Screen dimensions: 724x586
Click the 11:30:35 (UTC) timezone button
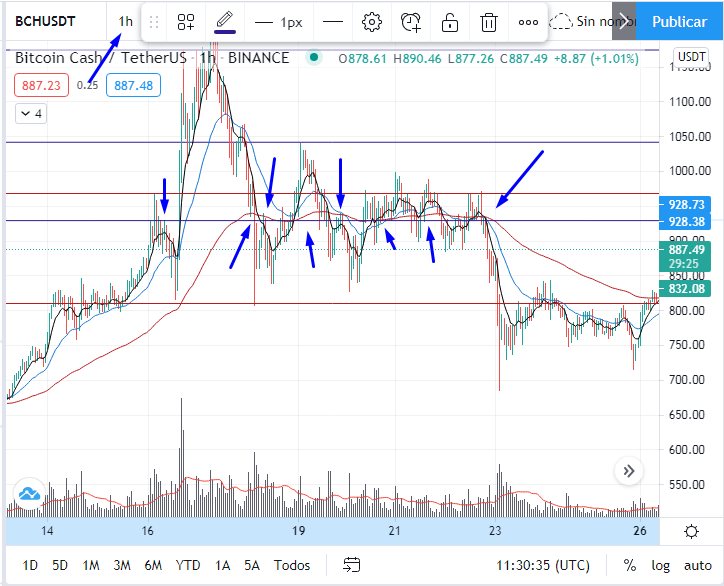tap(543, 565)
